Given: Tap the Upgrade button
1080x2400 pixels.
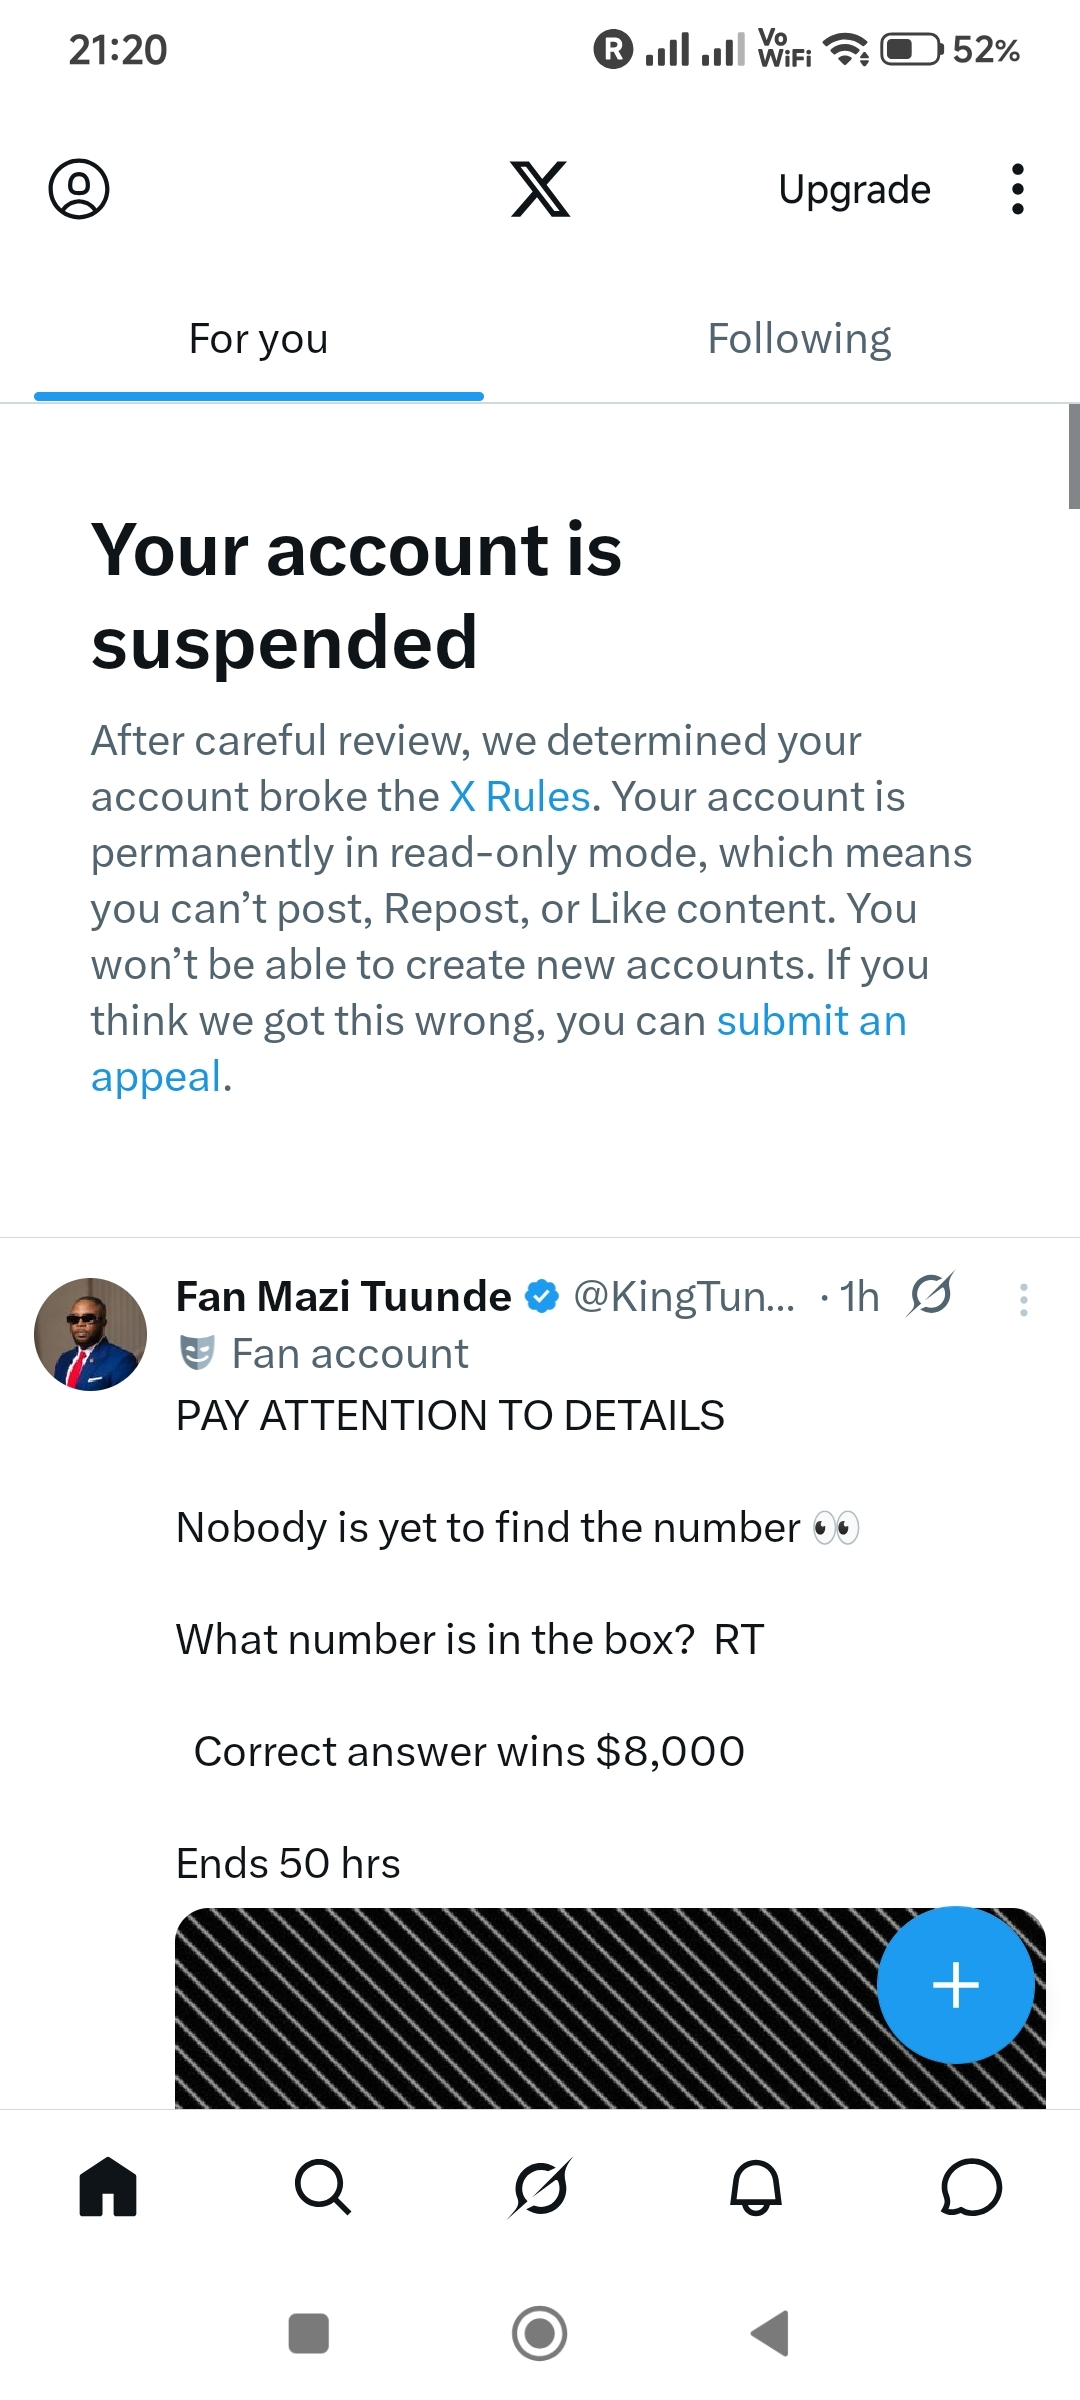Looking at the screenshot, I should [854, 189].
